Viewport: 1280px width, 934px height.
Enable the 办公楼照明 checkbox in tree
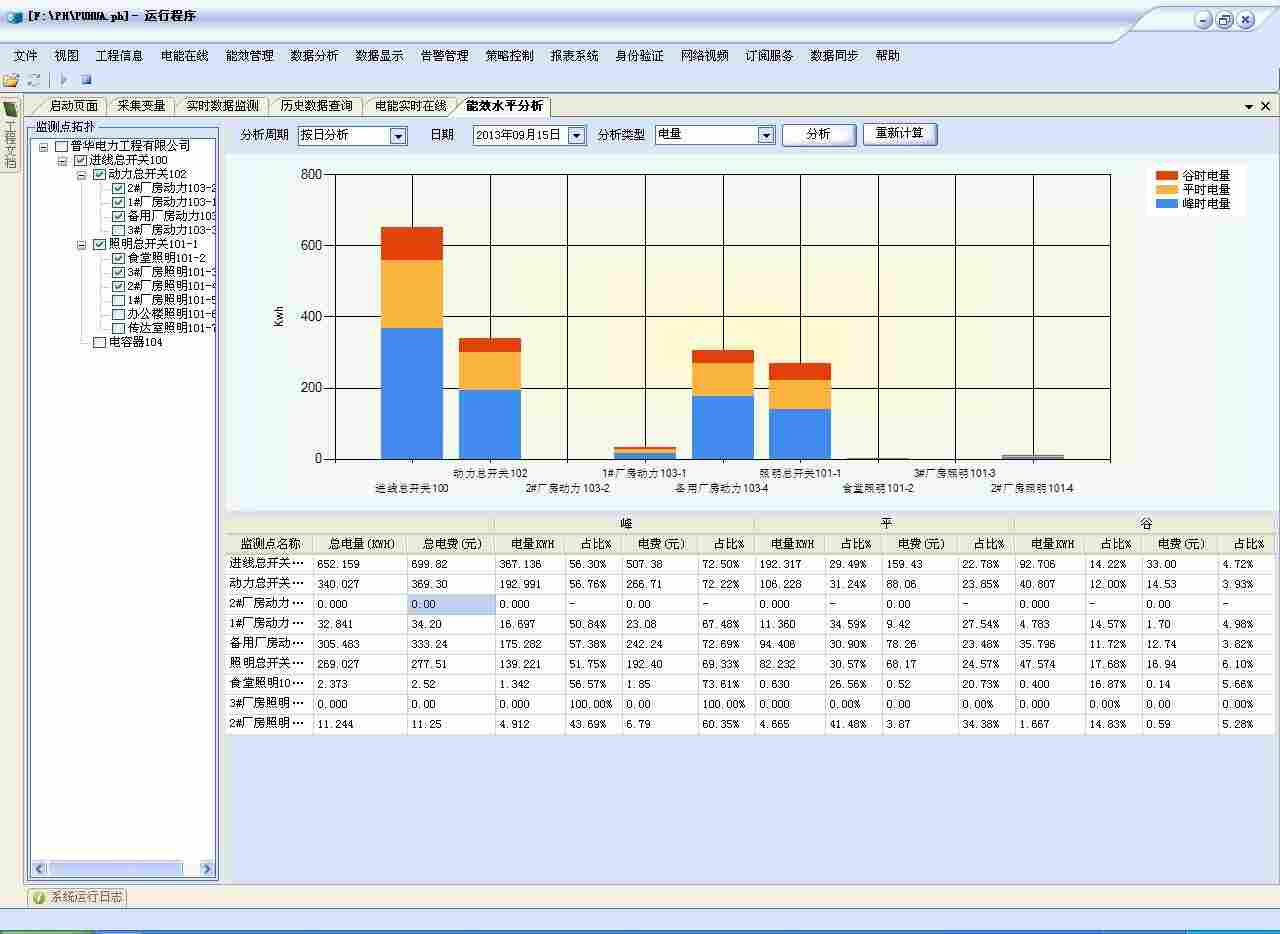coord(119,314)
